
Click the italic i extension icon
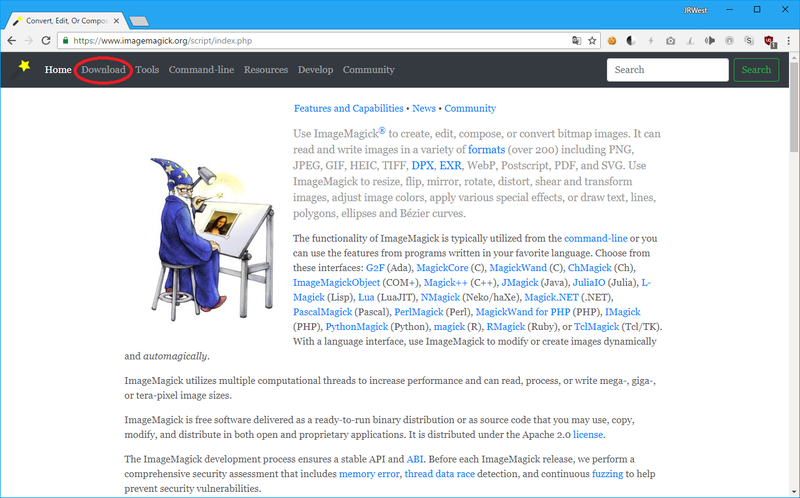click(x=690, y=41)
